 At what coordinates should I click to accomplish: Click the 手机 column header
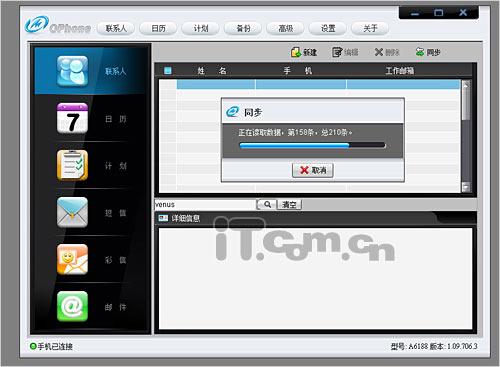[x=298, y=70]
